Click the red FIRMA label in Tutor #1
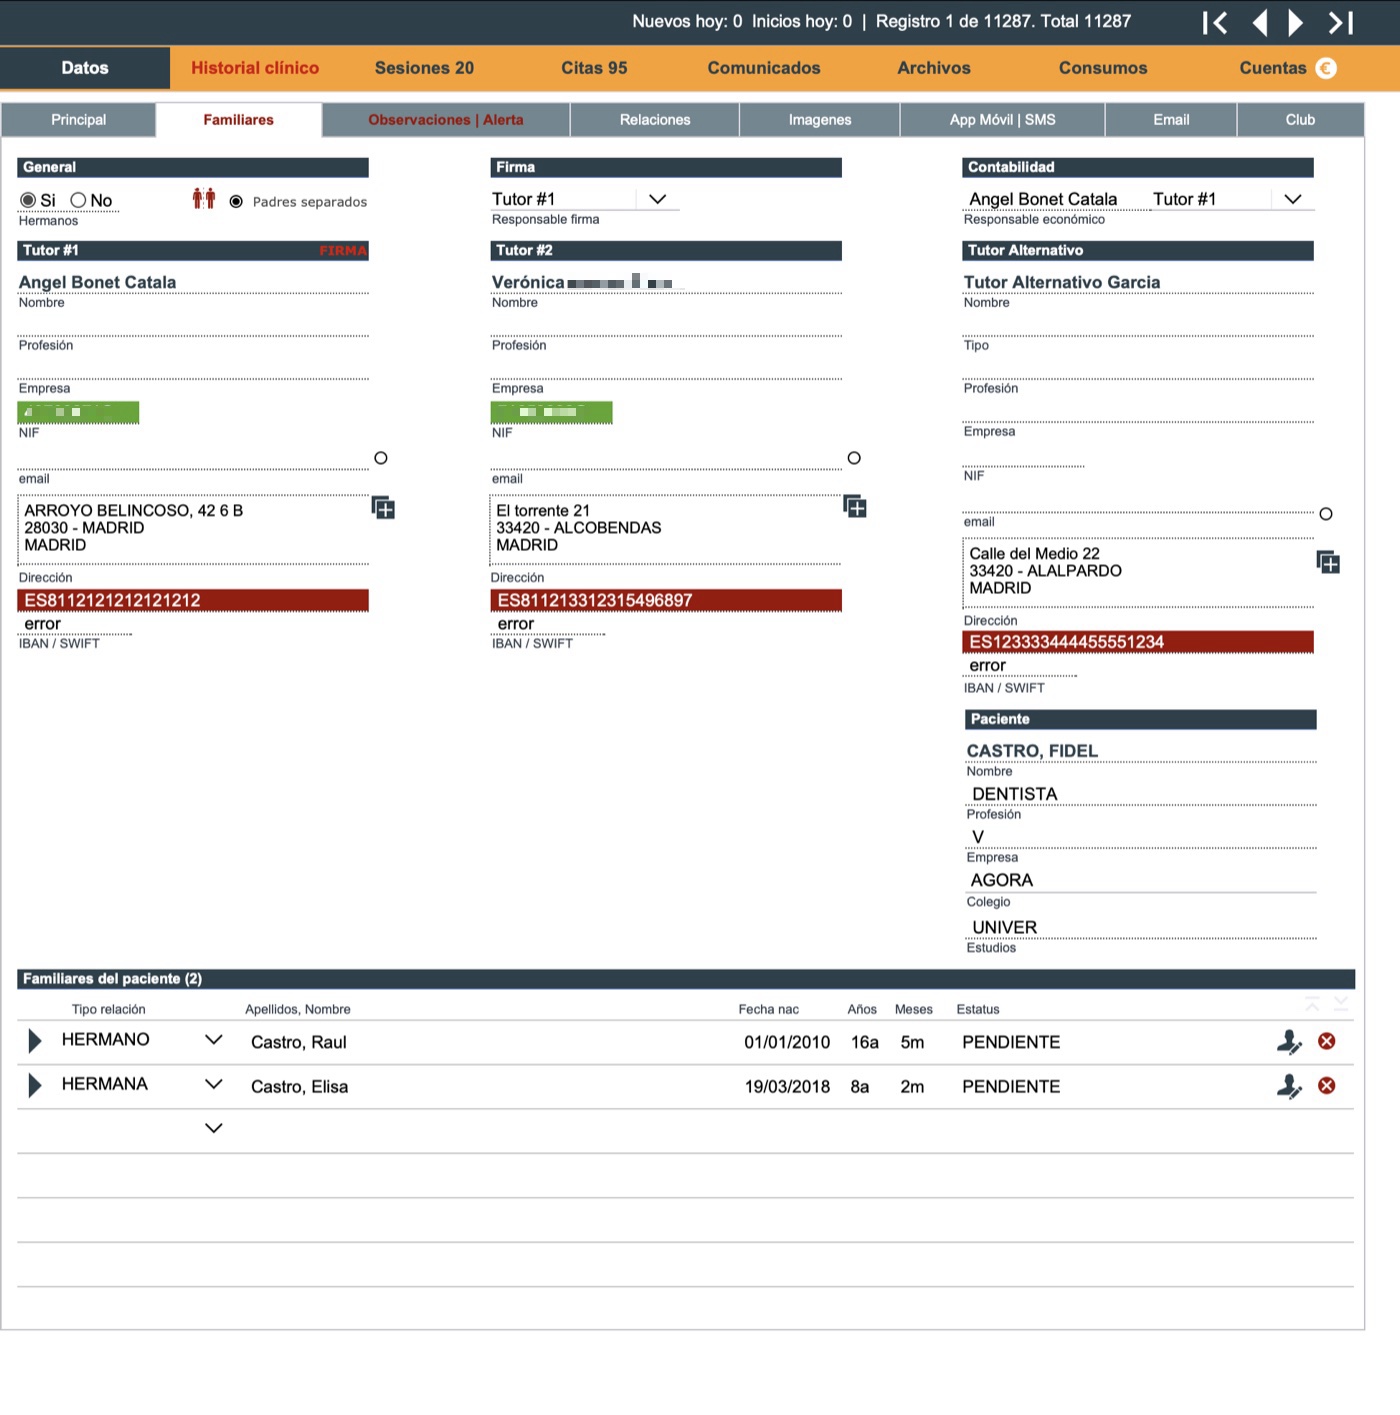This screenshot has width=1400, height=1415. click(x=343, y=251)
